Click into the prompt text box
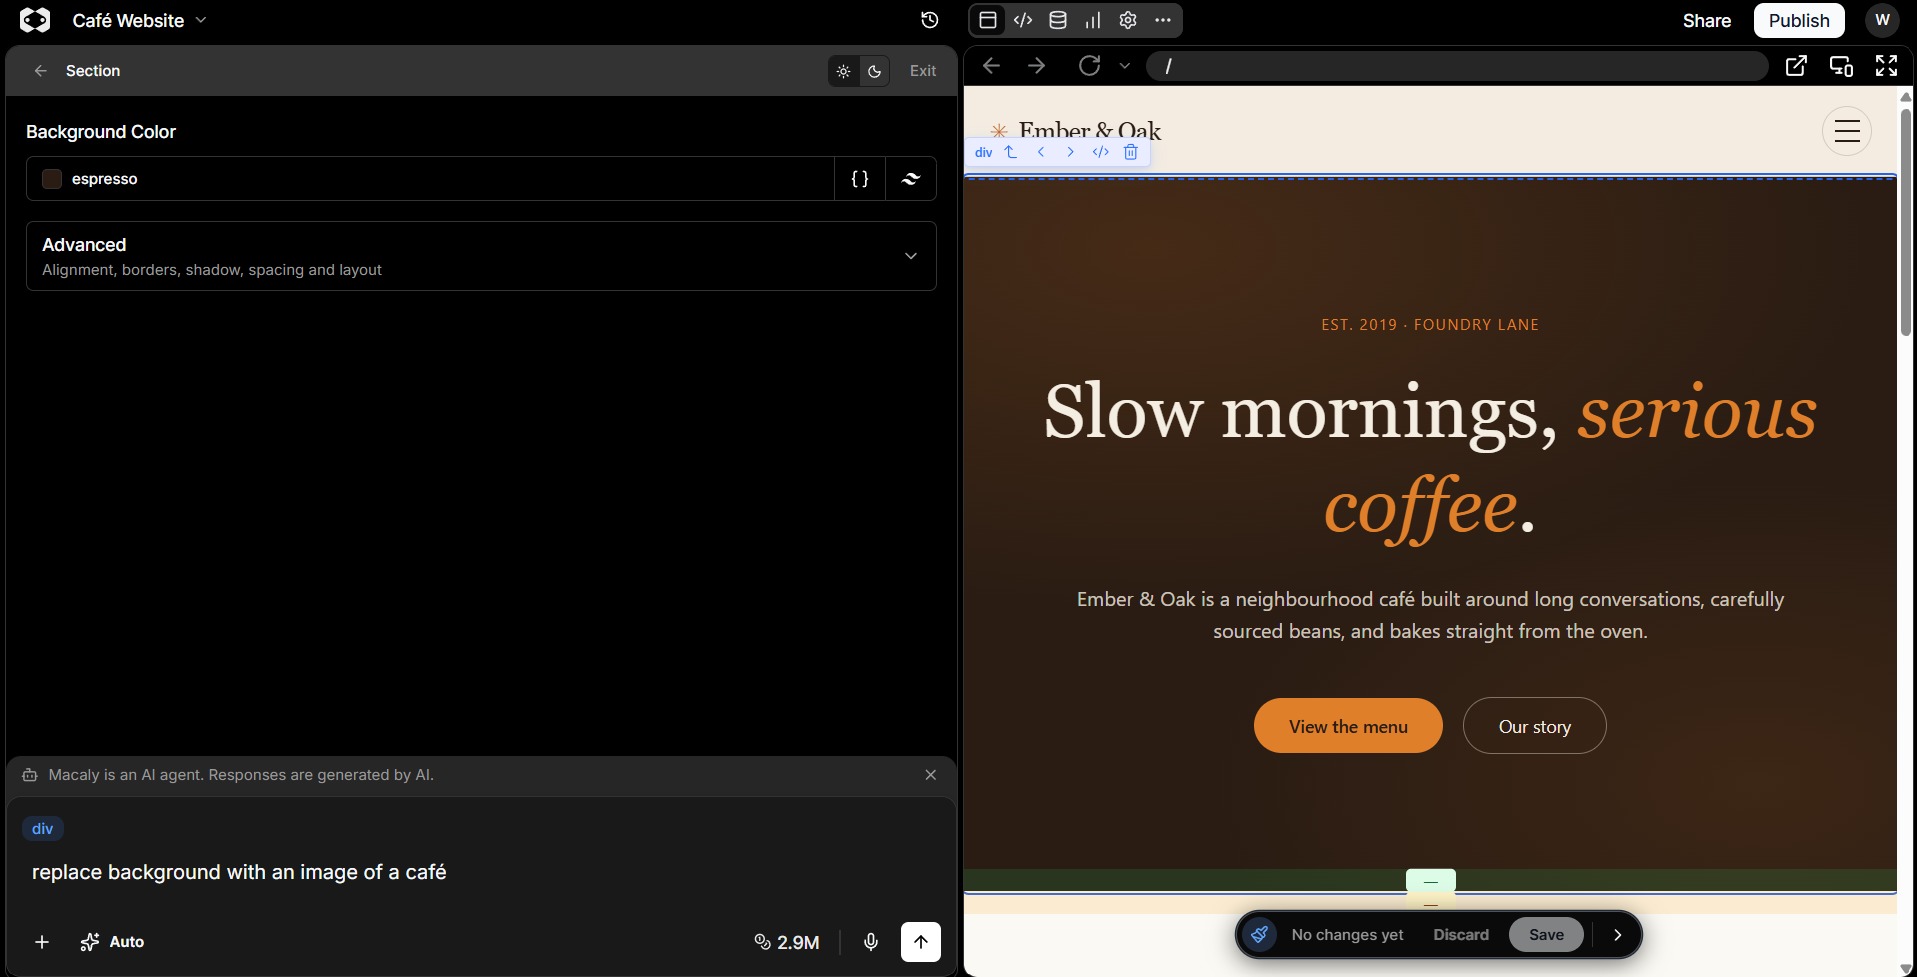 pyautogui.click(x=481, y=872)
